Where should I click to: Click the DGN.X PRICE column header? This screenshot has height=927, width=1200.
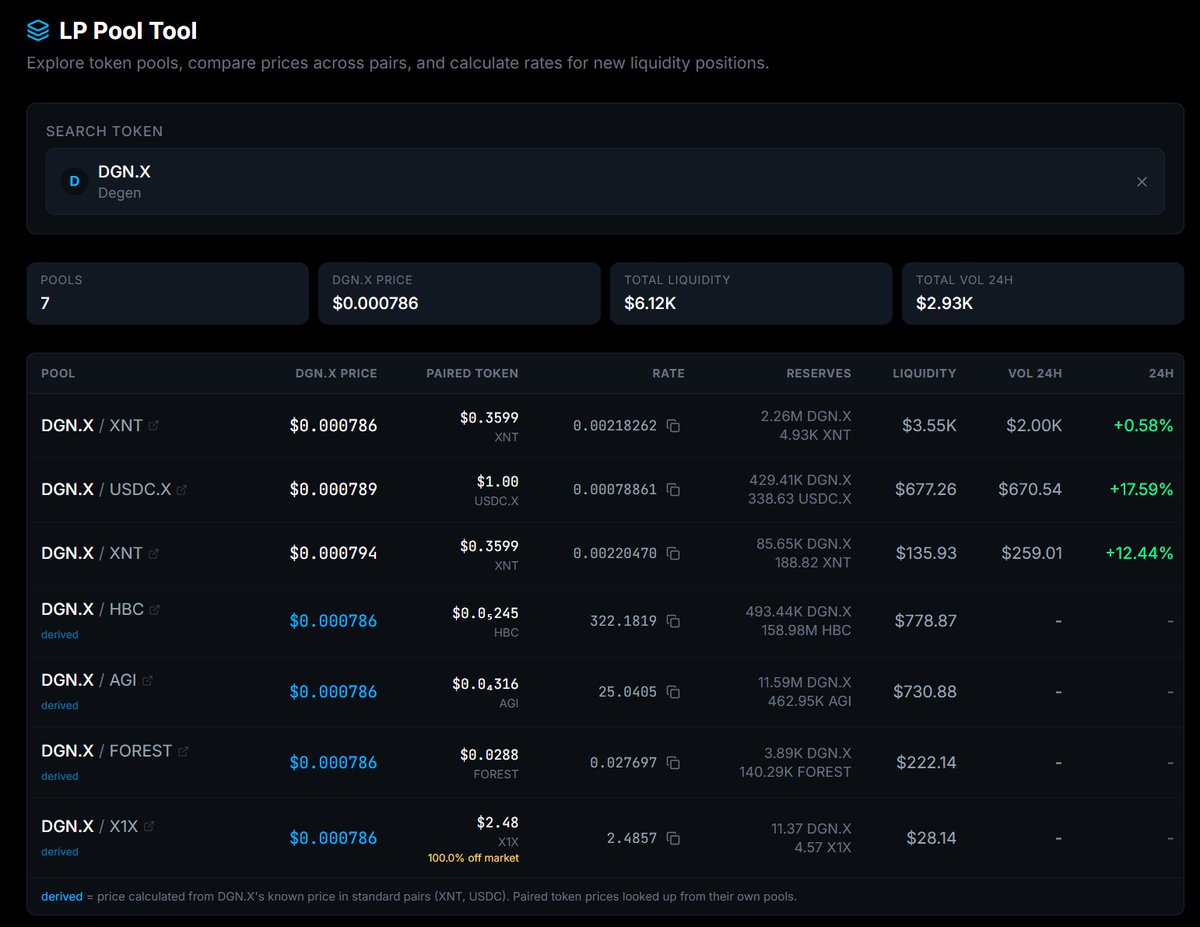coord(336,373)
